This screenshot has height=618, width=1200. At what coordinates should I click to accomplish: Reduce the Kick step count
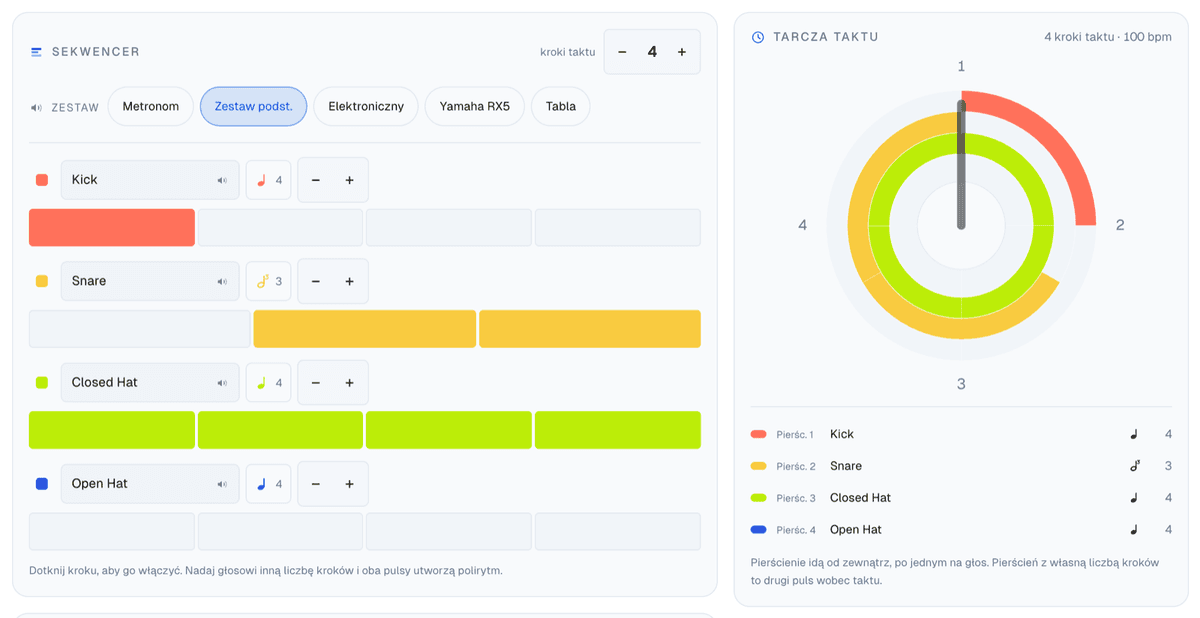click(x=316, y=180)
